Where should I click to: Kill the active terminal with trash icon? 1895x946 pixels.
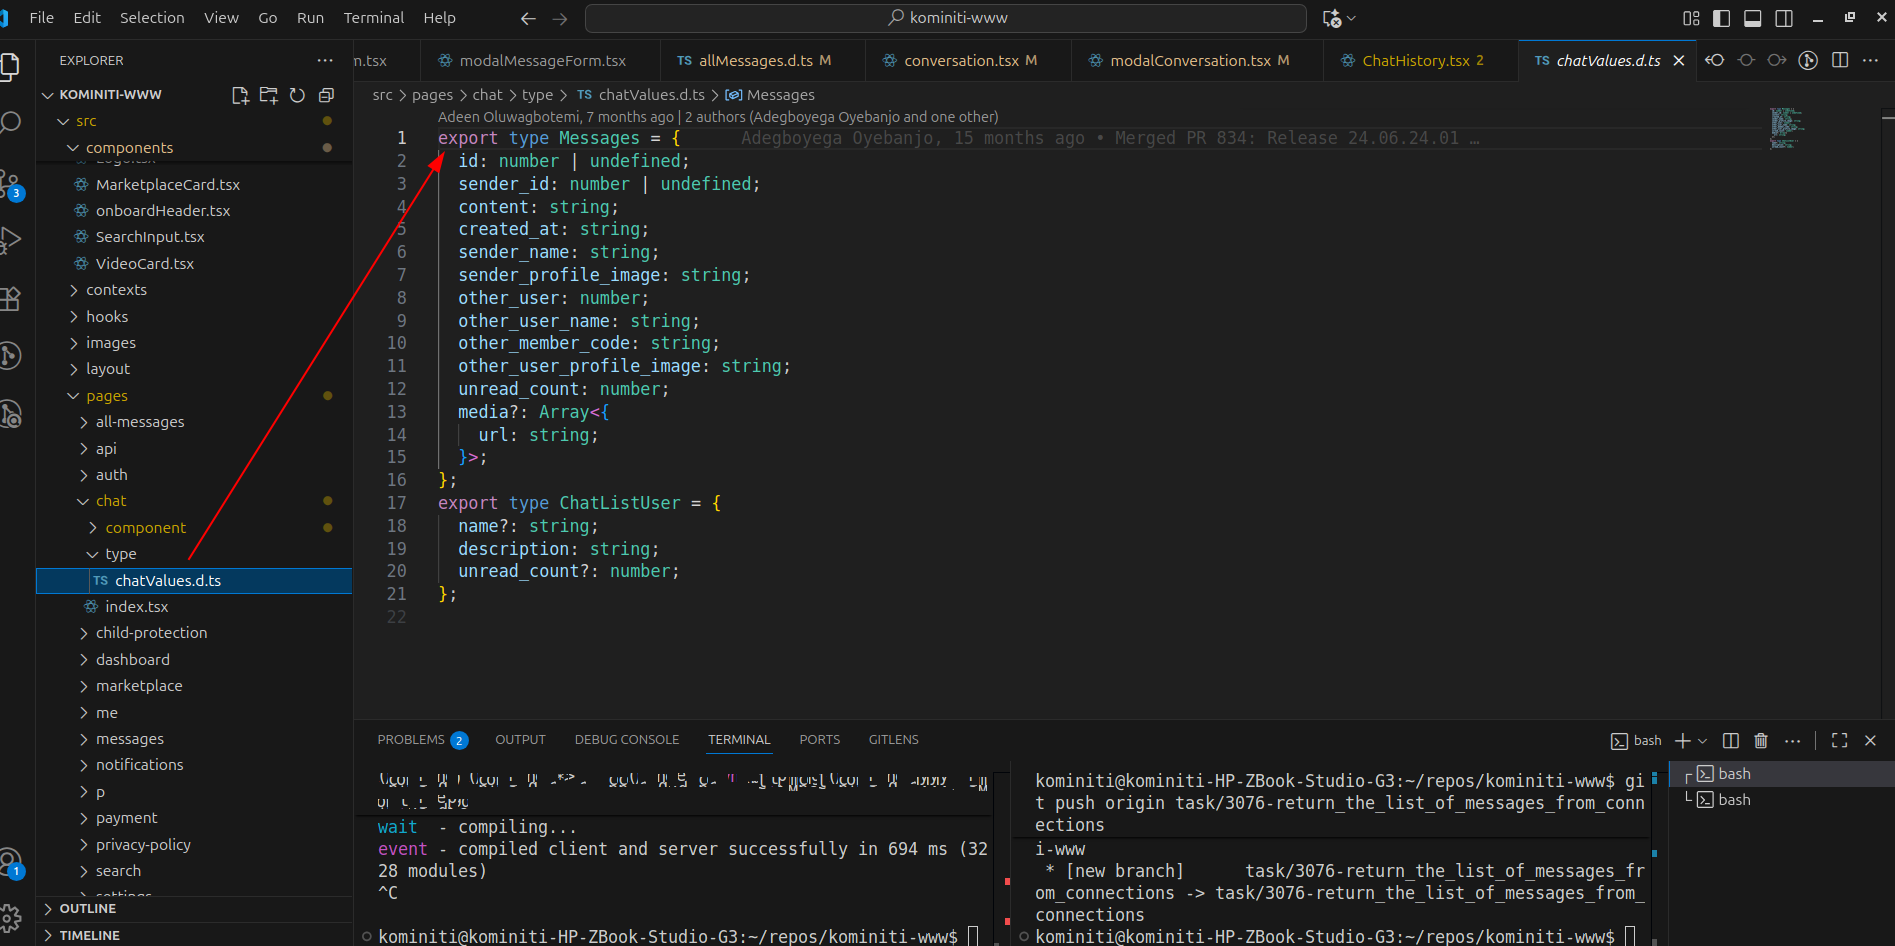click(1761, 741)
